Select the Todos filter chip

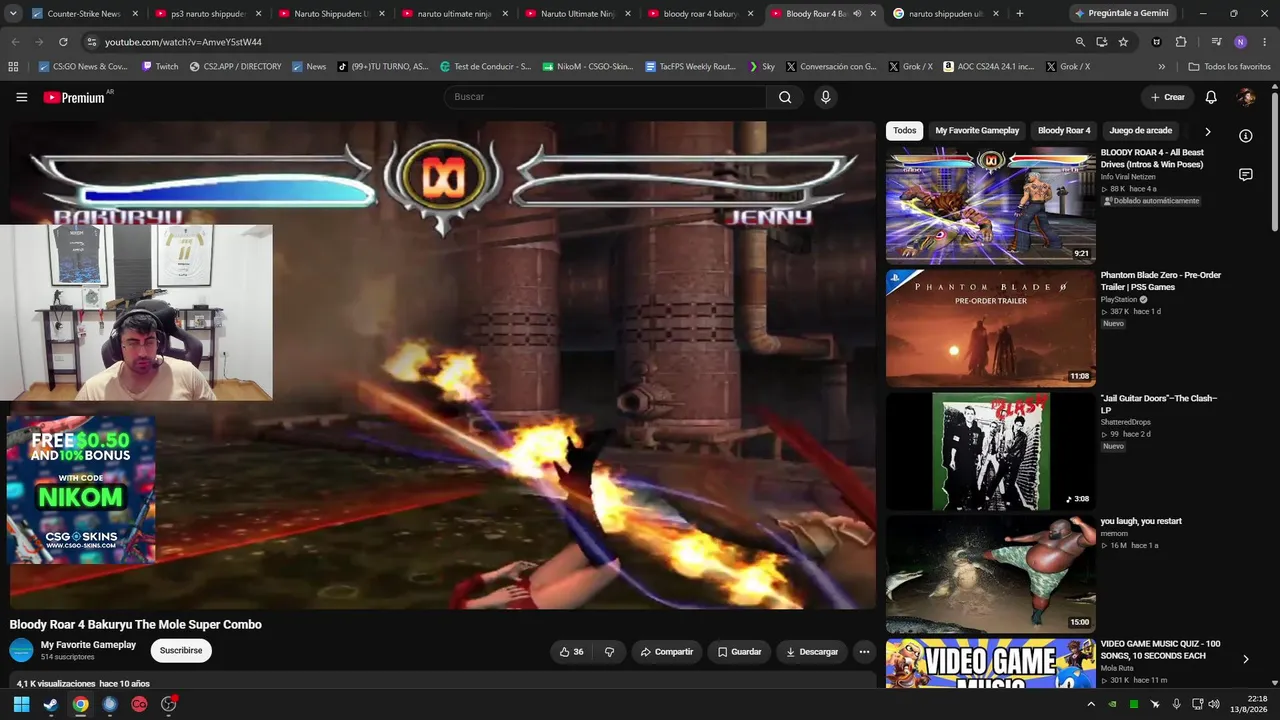[x=904, y=131]
